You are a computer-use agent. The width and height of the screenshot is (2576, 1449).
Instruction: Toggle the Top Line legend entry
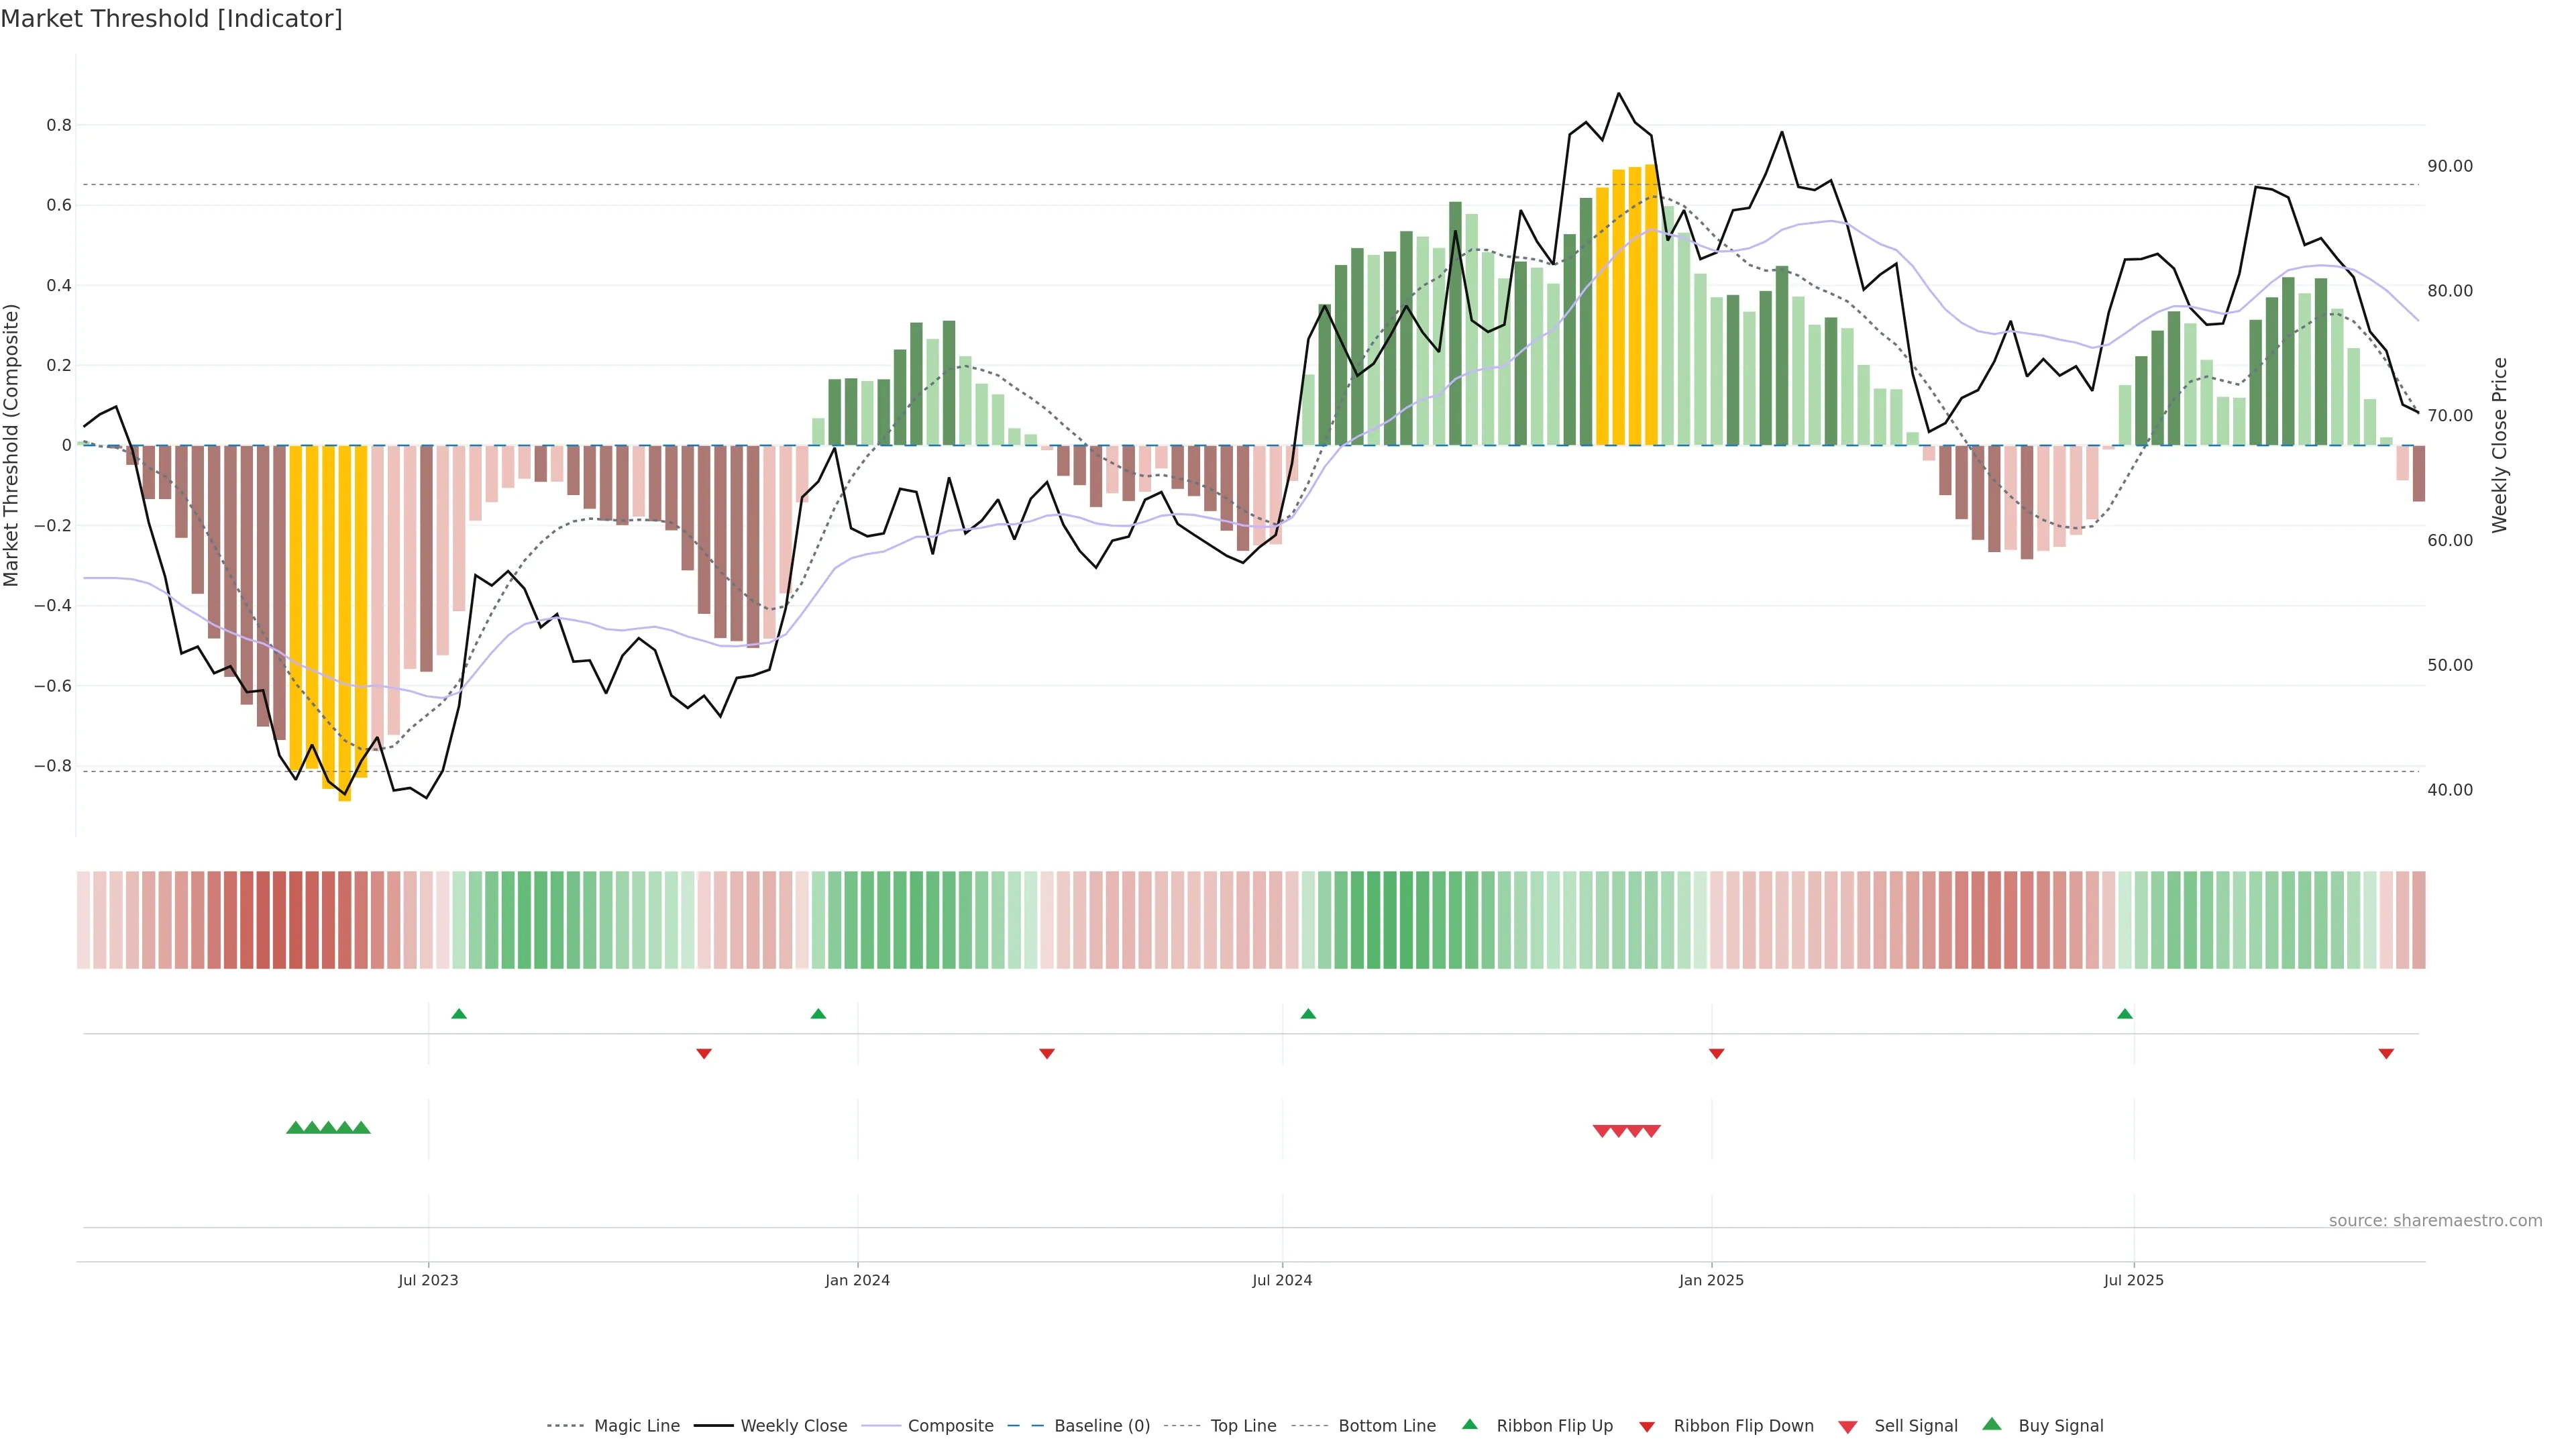1243,1426
